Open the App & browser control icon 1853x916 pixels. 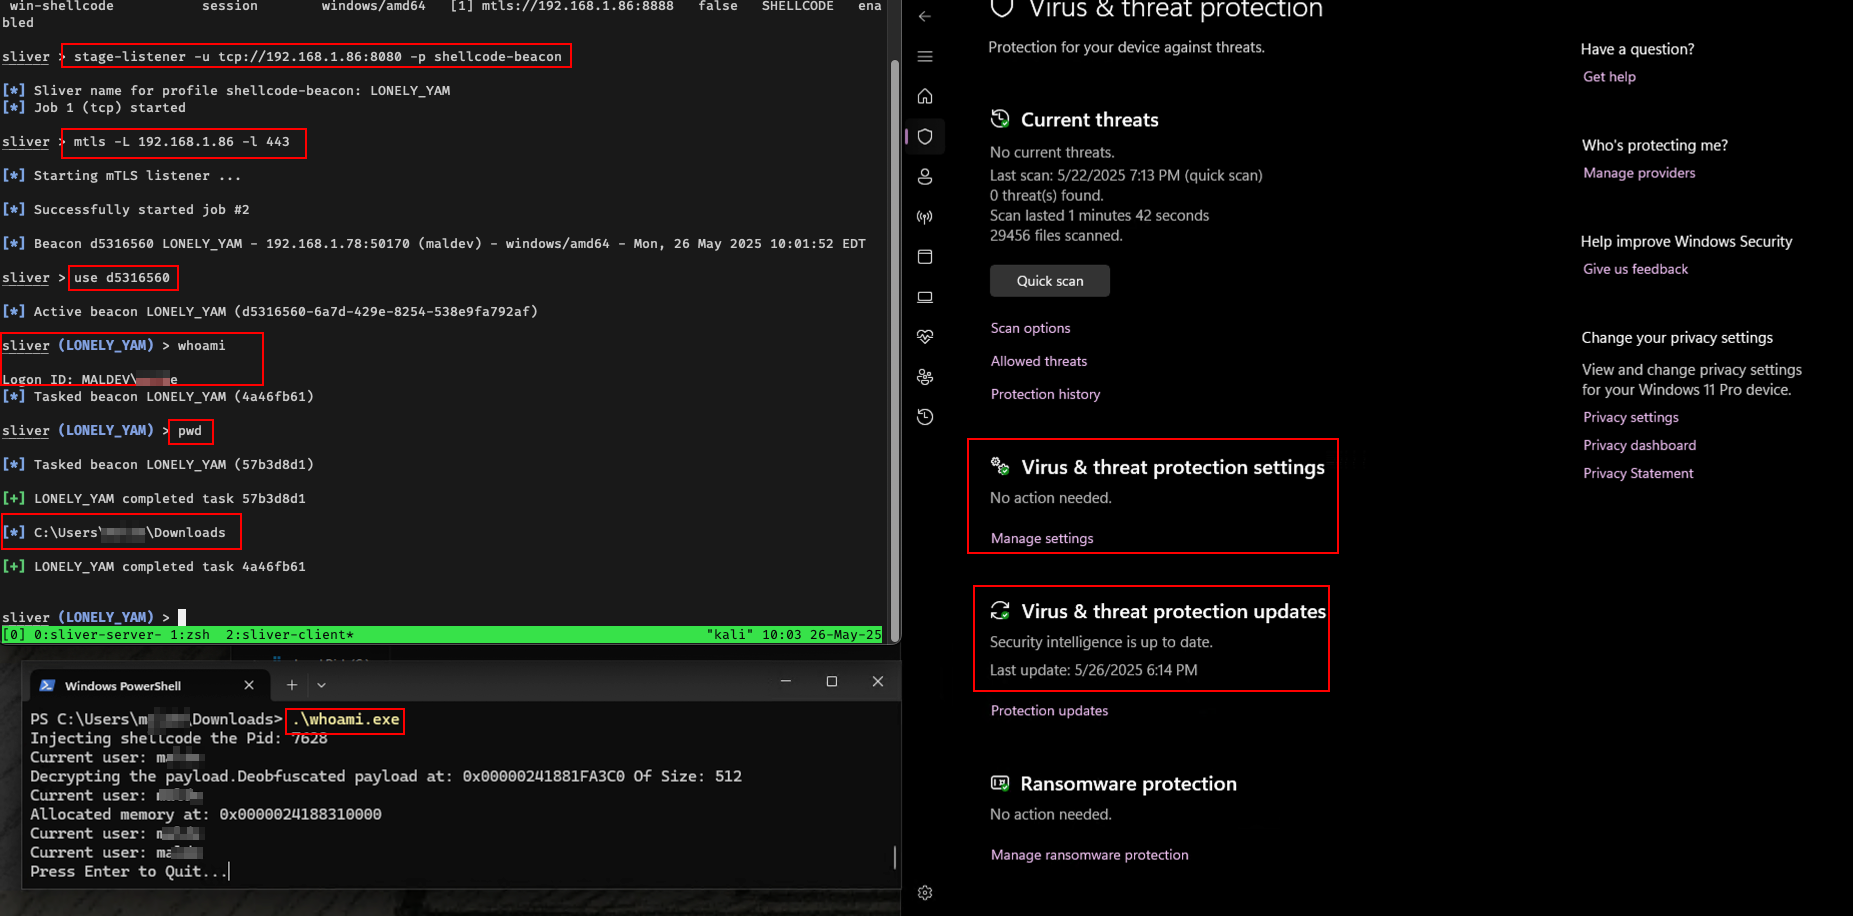pos(925,257)
